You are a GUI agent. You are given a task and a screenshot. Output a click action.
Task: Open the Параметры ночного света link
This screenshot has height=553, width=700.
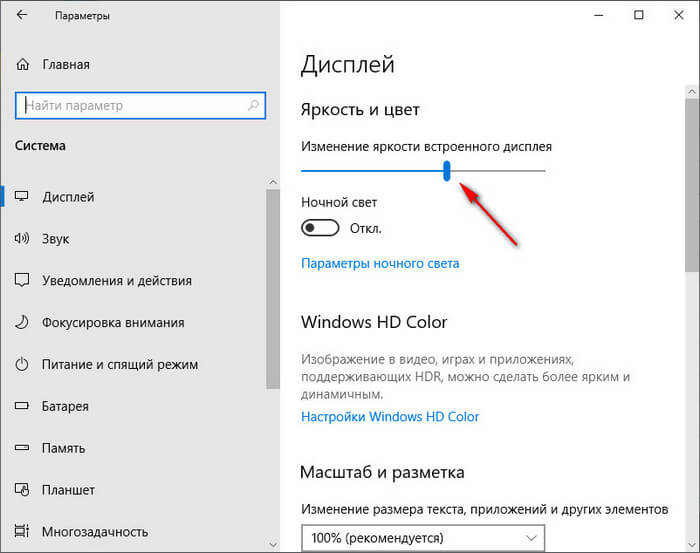point(380,264)
